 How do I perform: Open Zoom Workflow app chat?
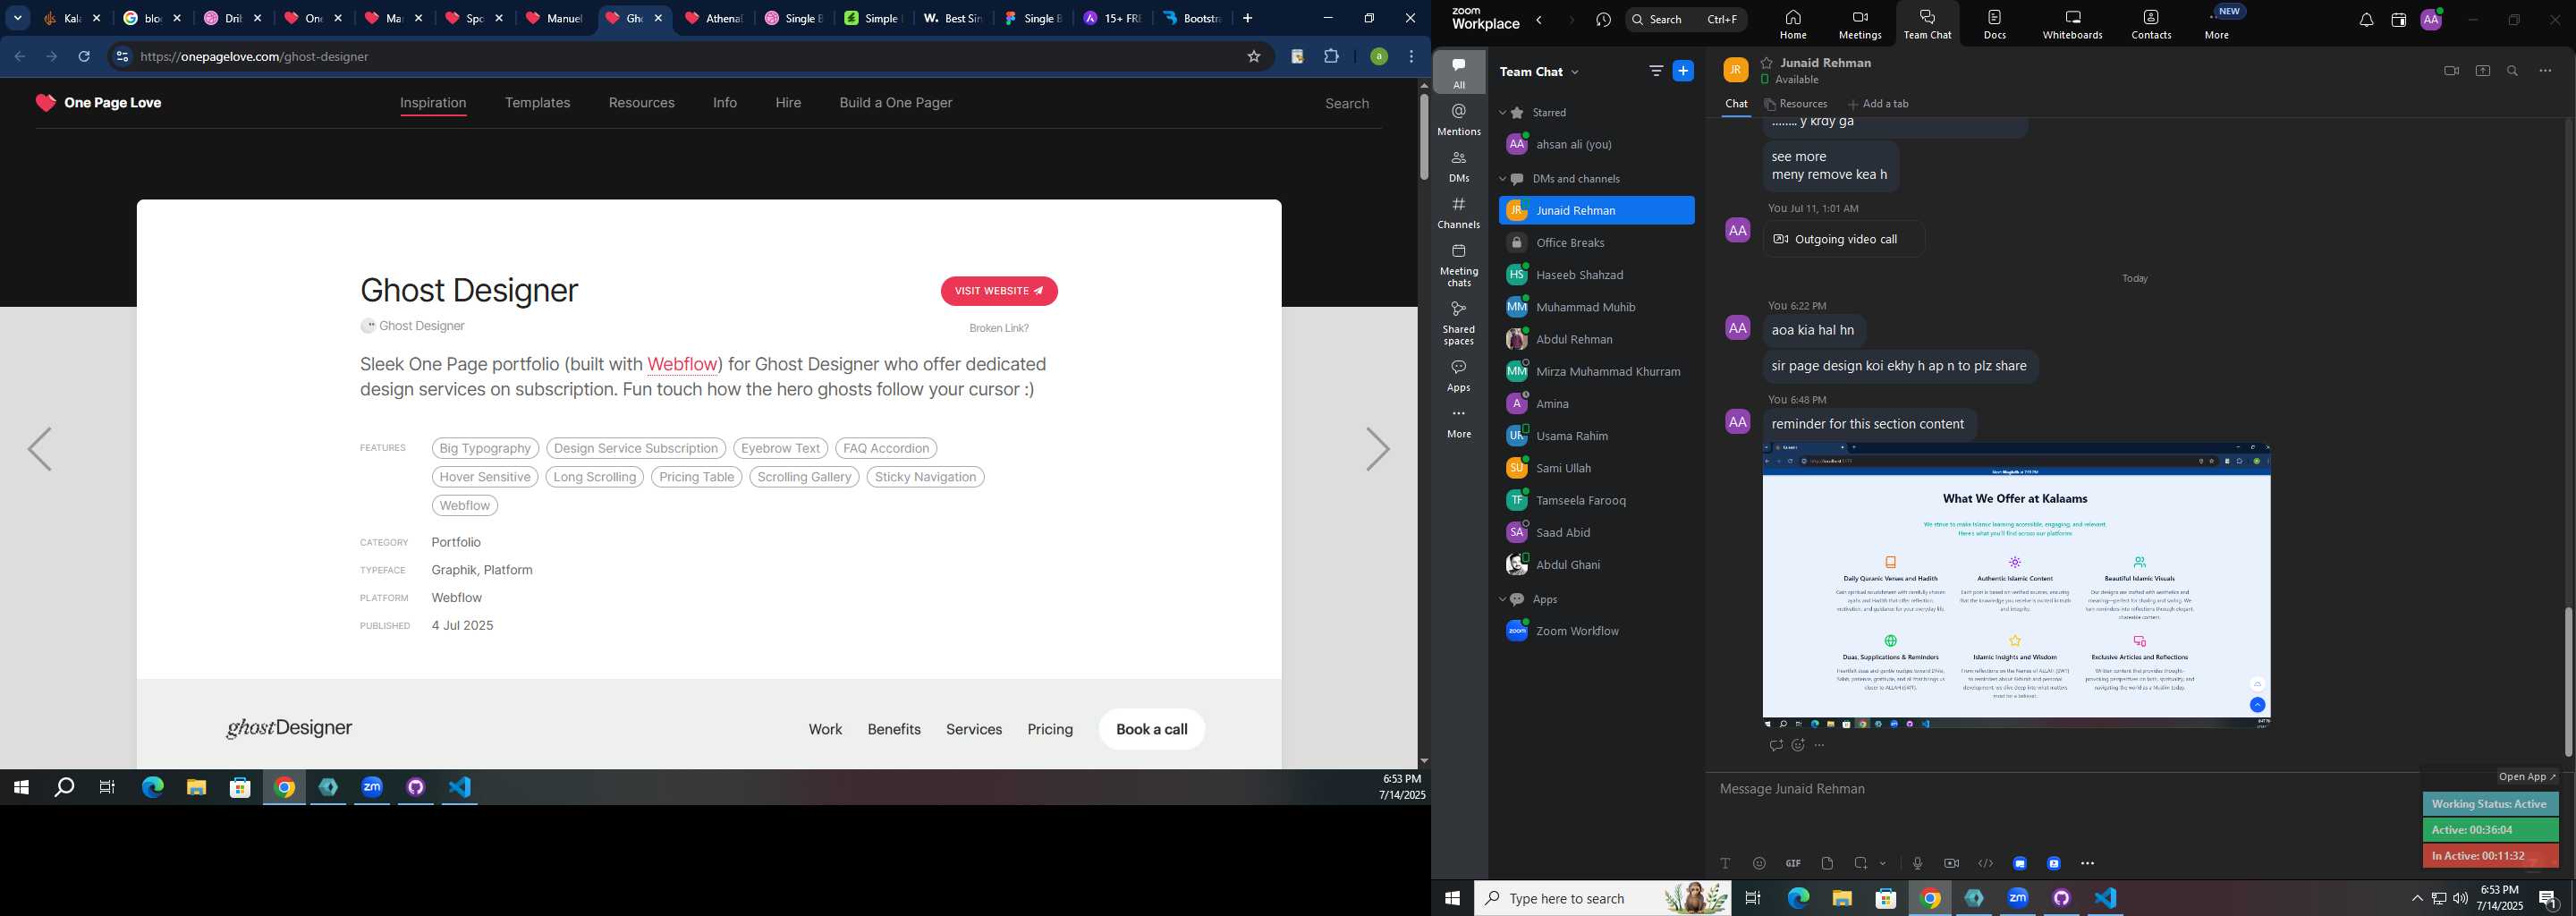click(1596, 631)
